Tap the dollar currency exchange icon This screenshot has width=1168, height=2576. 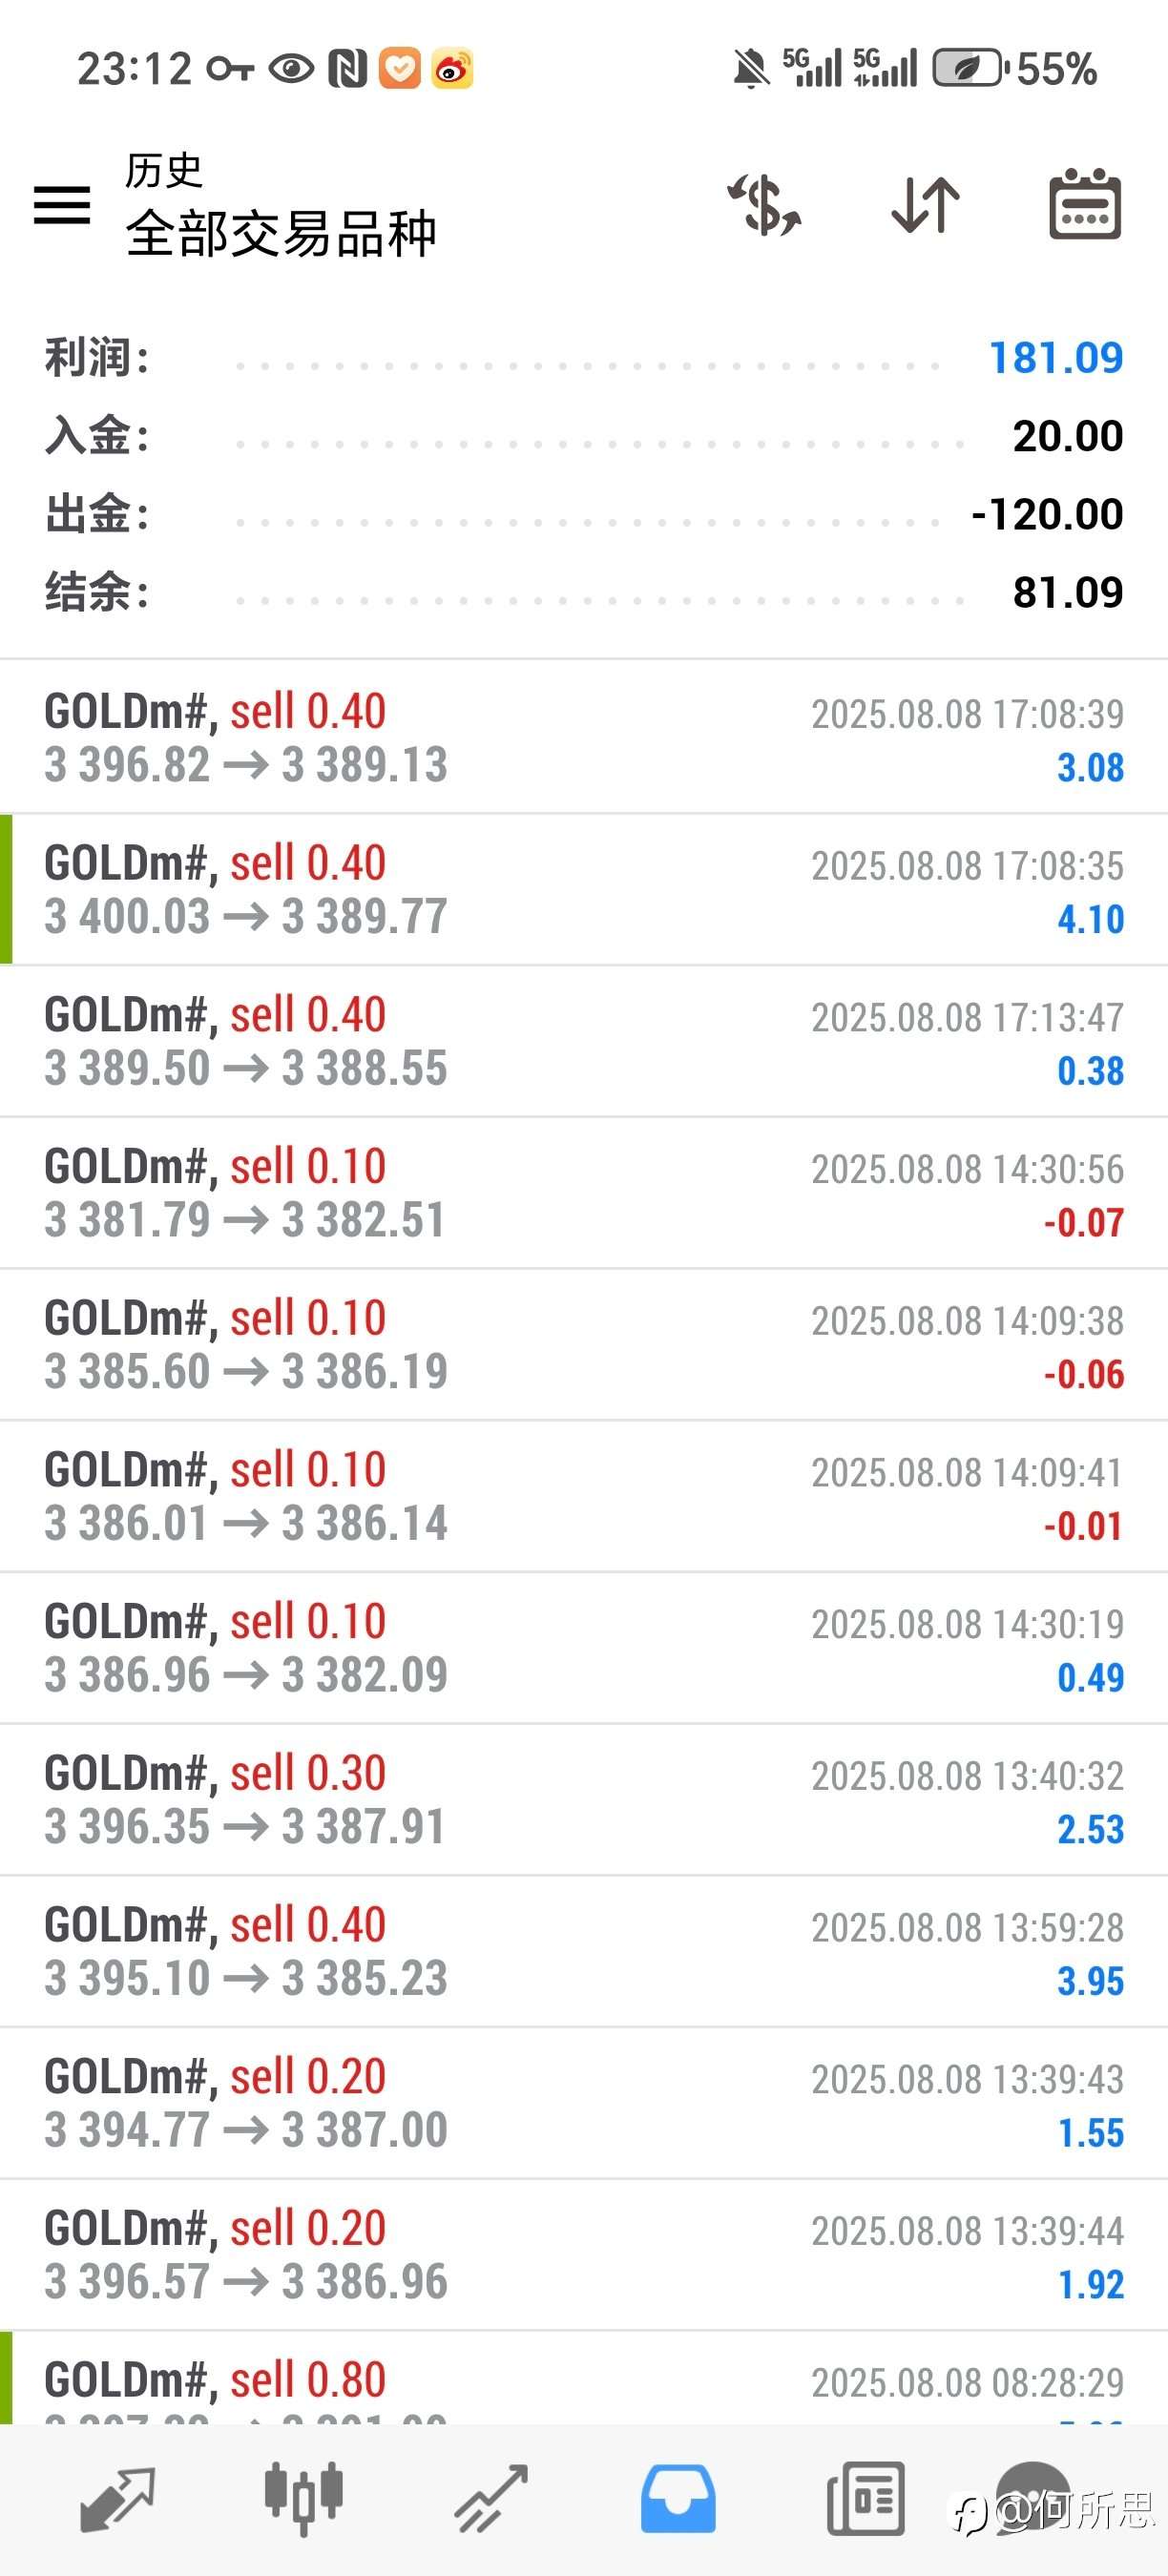[764, 205]
